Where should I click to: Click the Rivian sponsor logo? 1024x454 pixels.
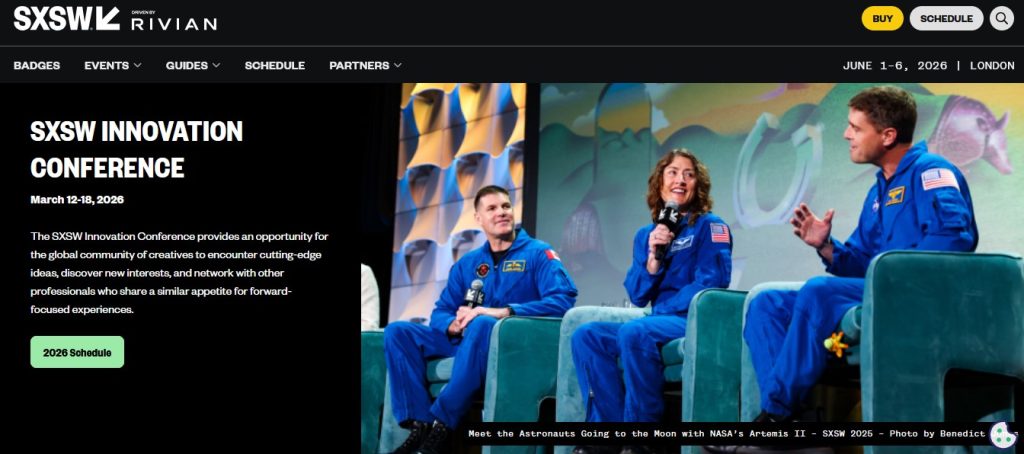click(174, 20)
